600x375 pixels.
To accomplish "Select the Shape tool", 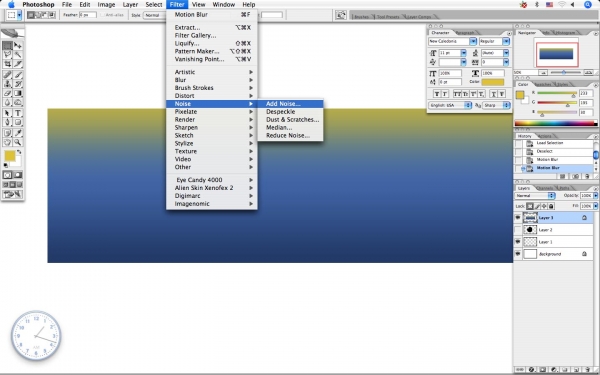I will pos(18,122).
